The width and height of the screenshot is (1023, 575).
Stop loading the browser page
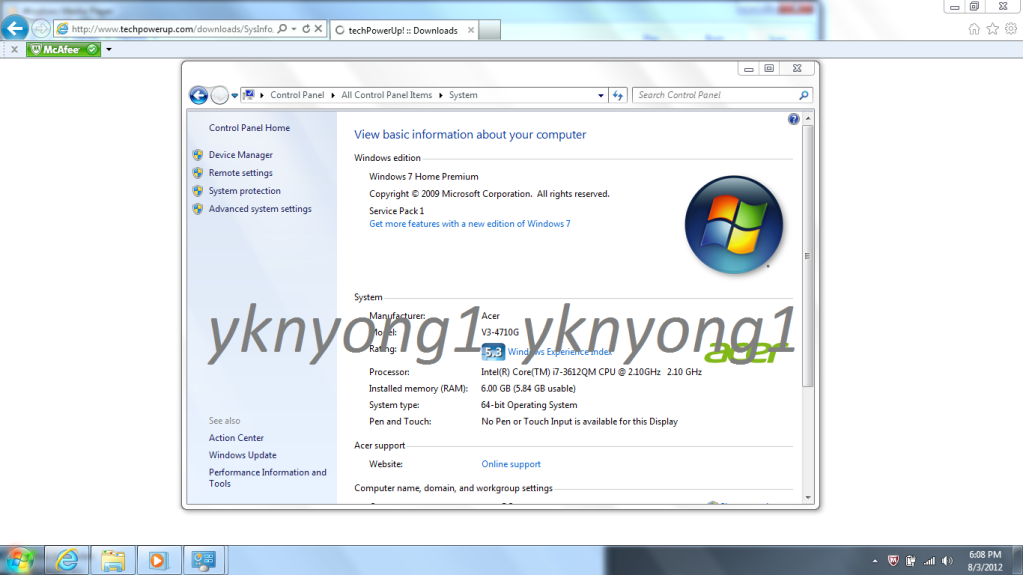[x=318, y=29]
